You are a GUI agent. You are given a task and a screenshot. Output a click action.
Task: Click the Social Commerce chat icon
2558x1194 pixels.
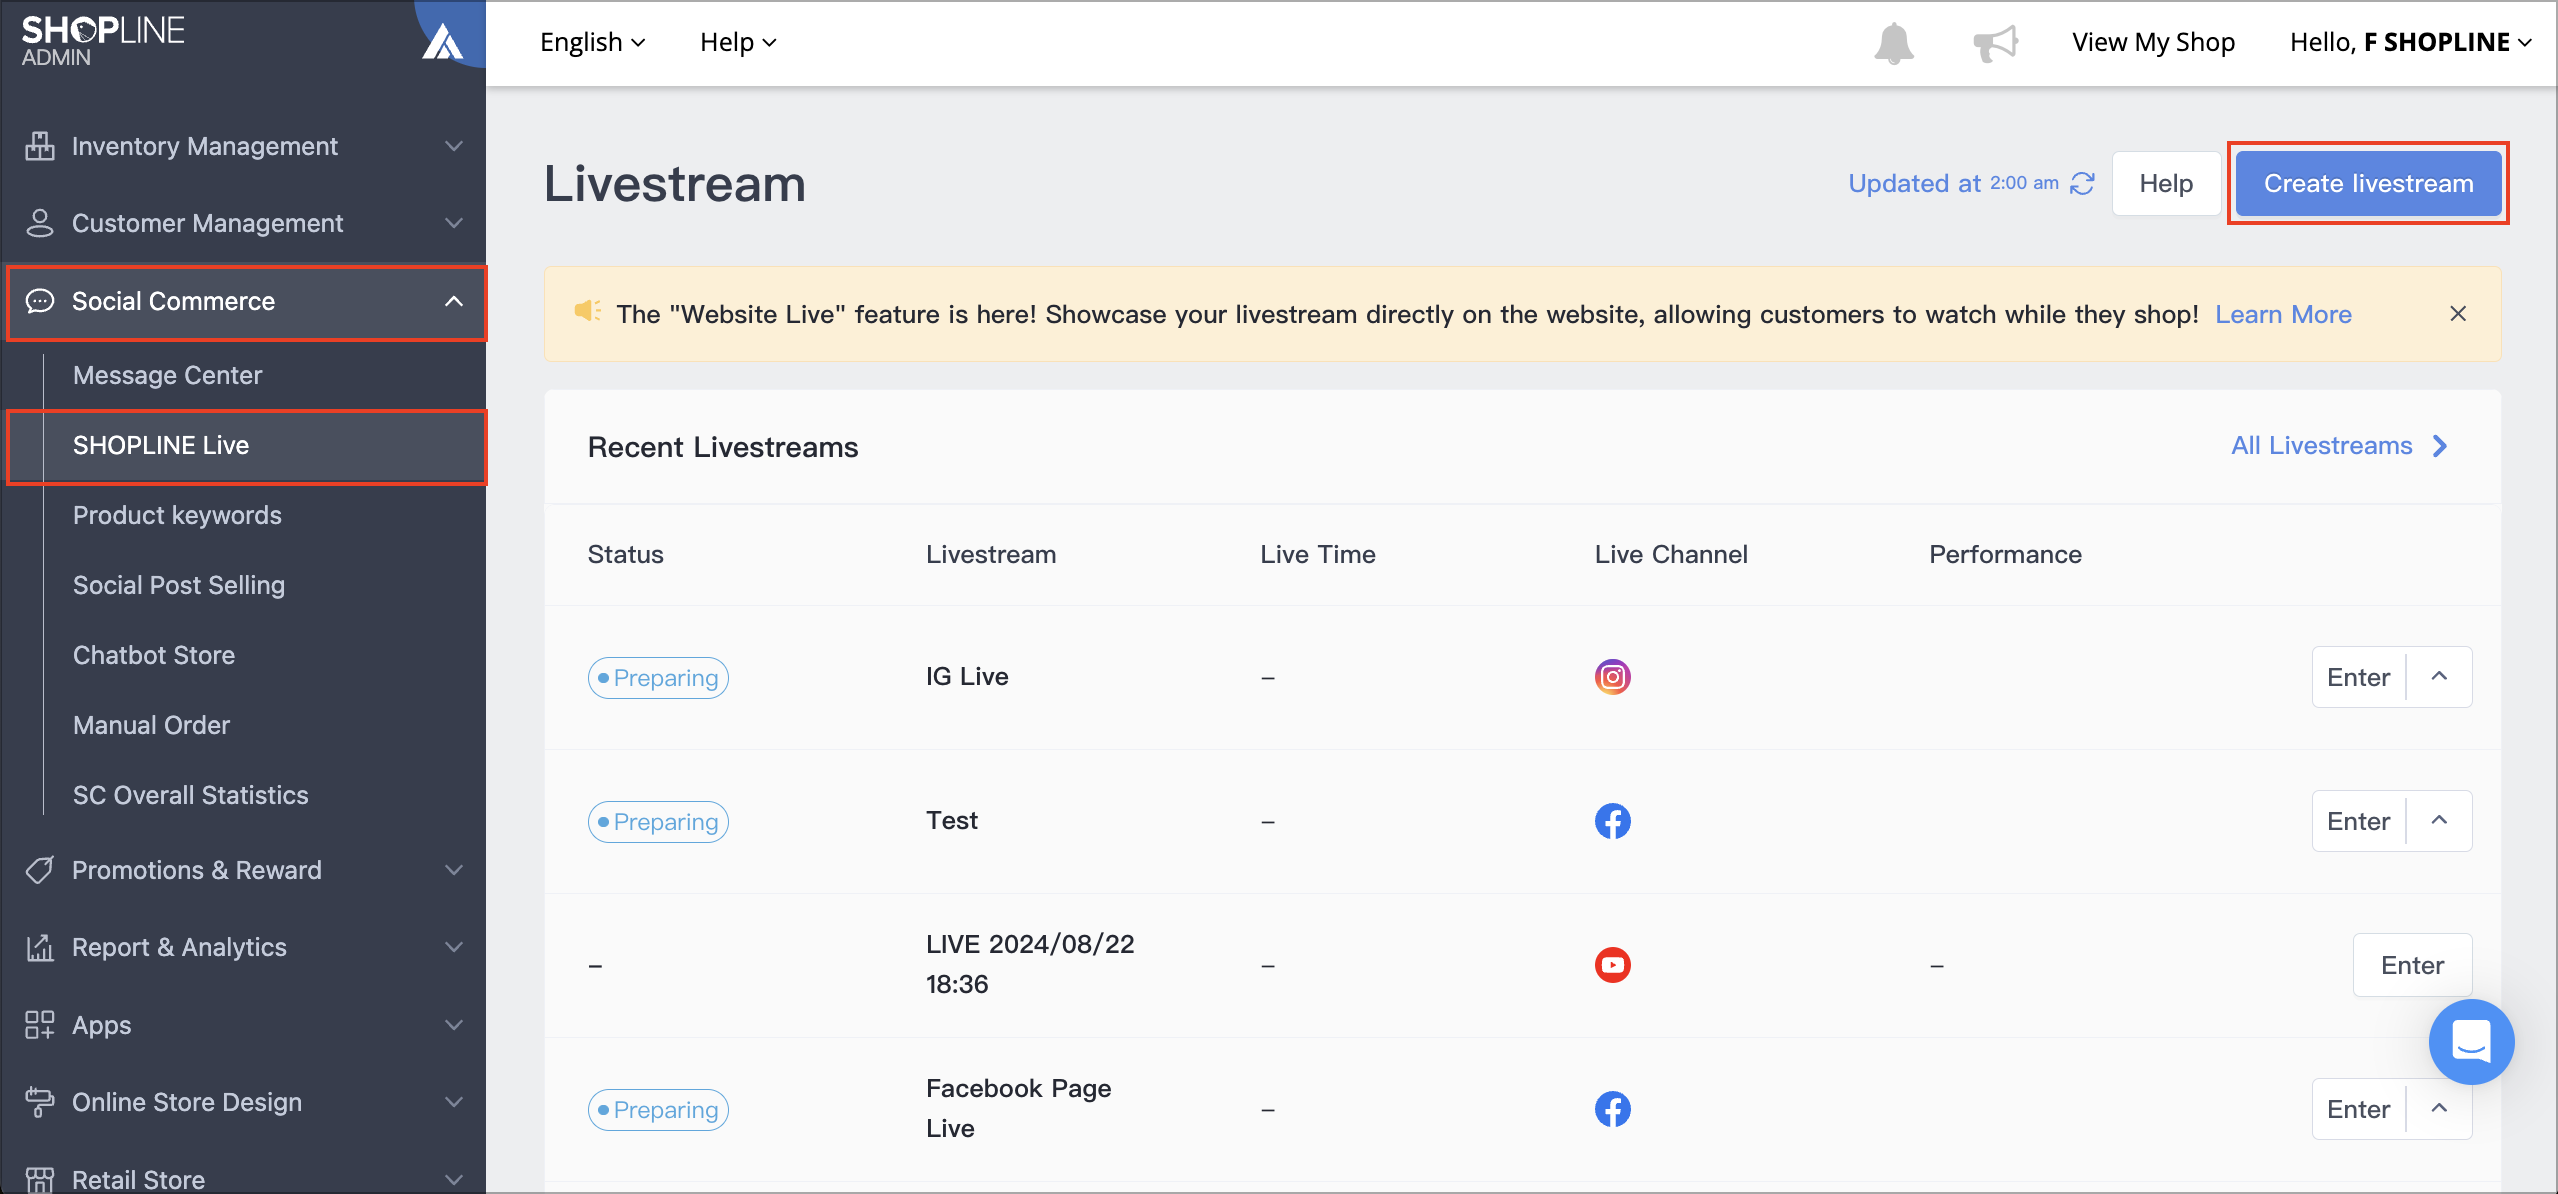40,301
